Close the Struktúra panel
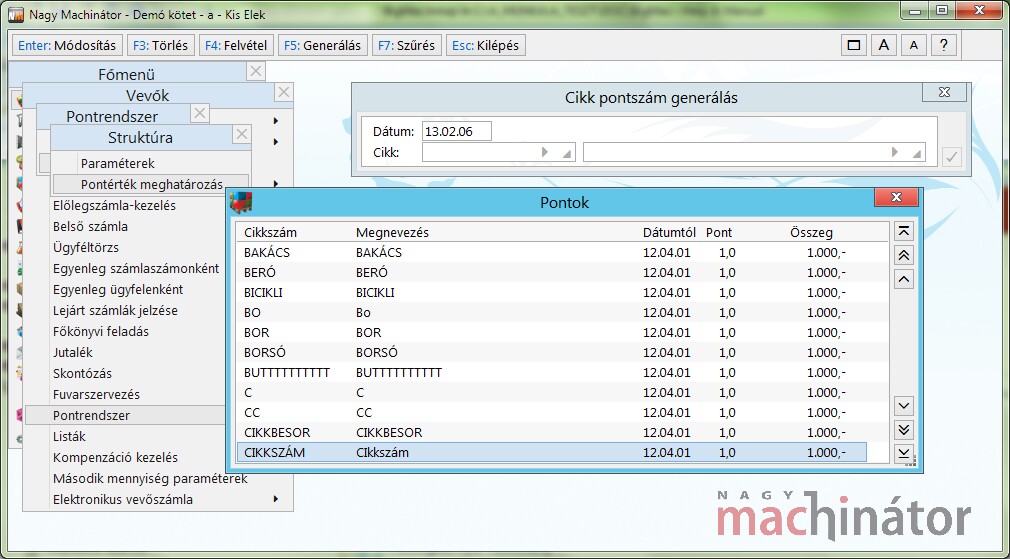The image size is (1010, 559). pos(242,135)
